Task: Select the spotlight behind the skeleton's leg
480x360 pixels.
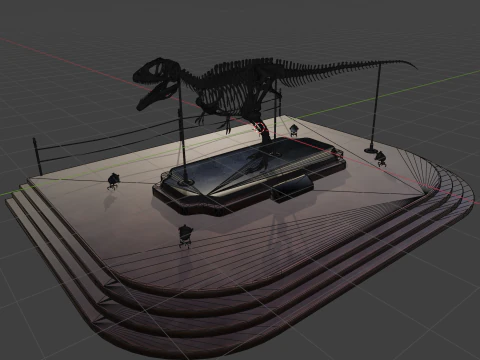Action: pyautogui.click(x=293, y=130)
